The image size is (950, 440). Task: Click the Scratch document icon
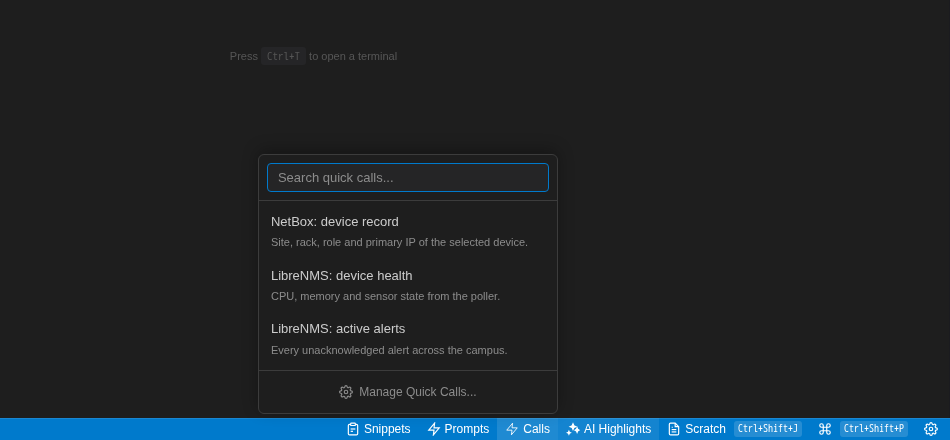pyautogui.click(x=674, y=429)
